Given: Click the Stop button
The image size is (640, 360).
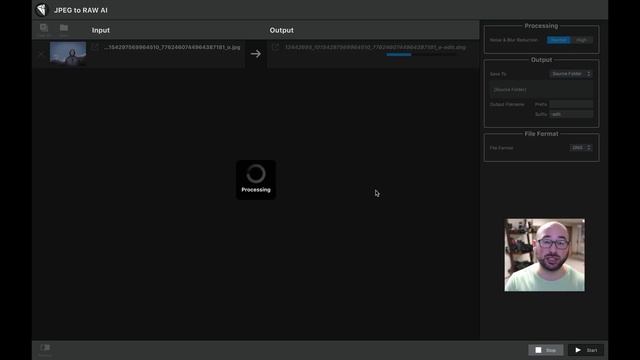Looking at the screenshot, I should [546, 350].
